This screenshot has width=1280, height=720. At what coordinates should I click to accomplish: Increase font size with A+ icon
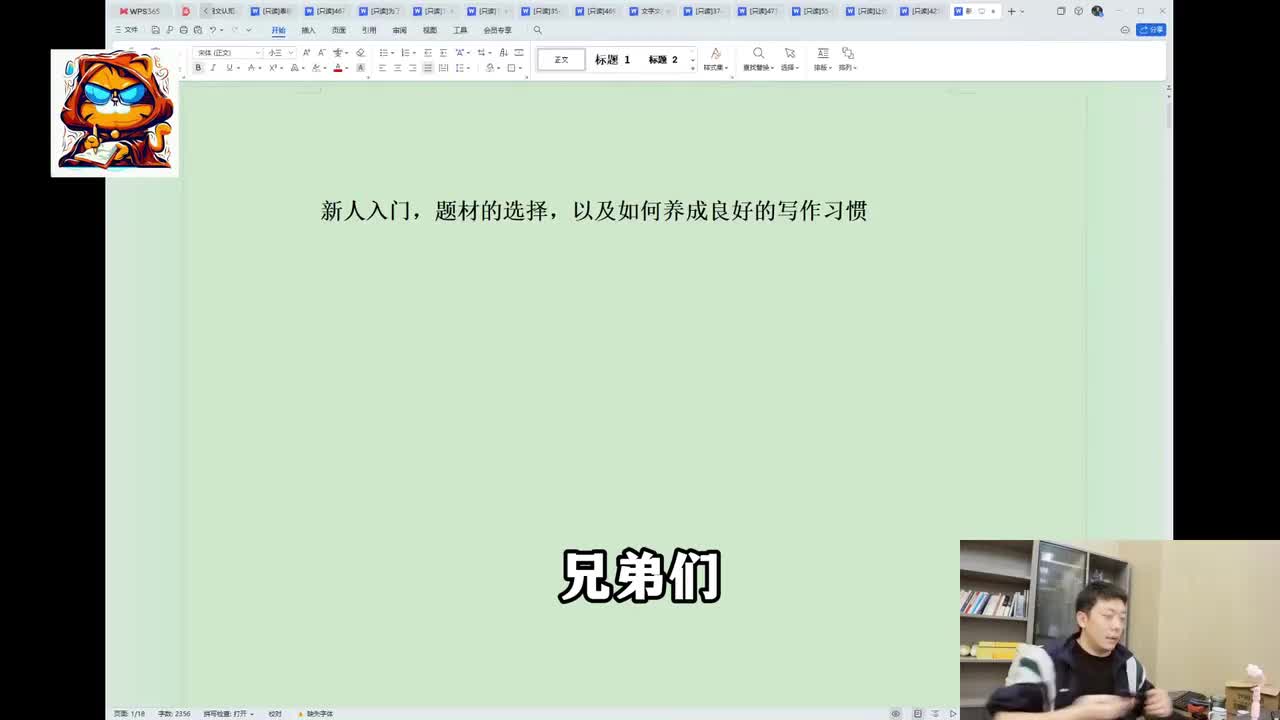pos(306,52)
